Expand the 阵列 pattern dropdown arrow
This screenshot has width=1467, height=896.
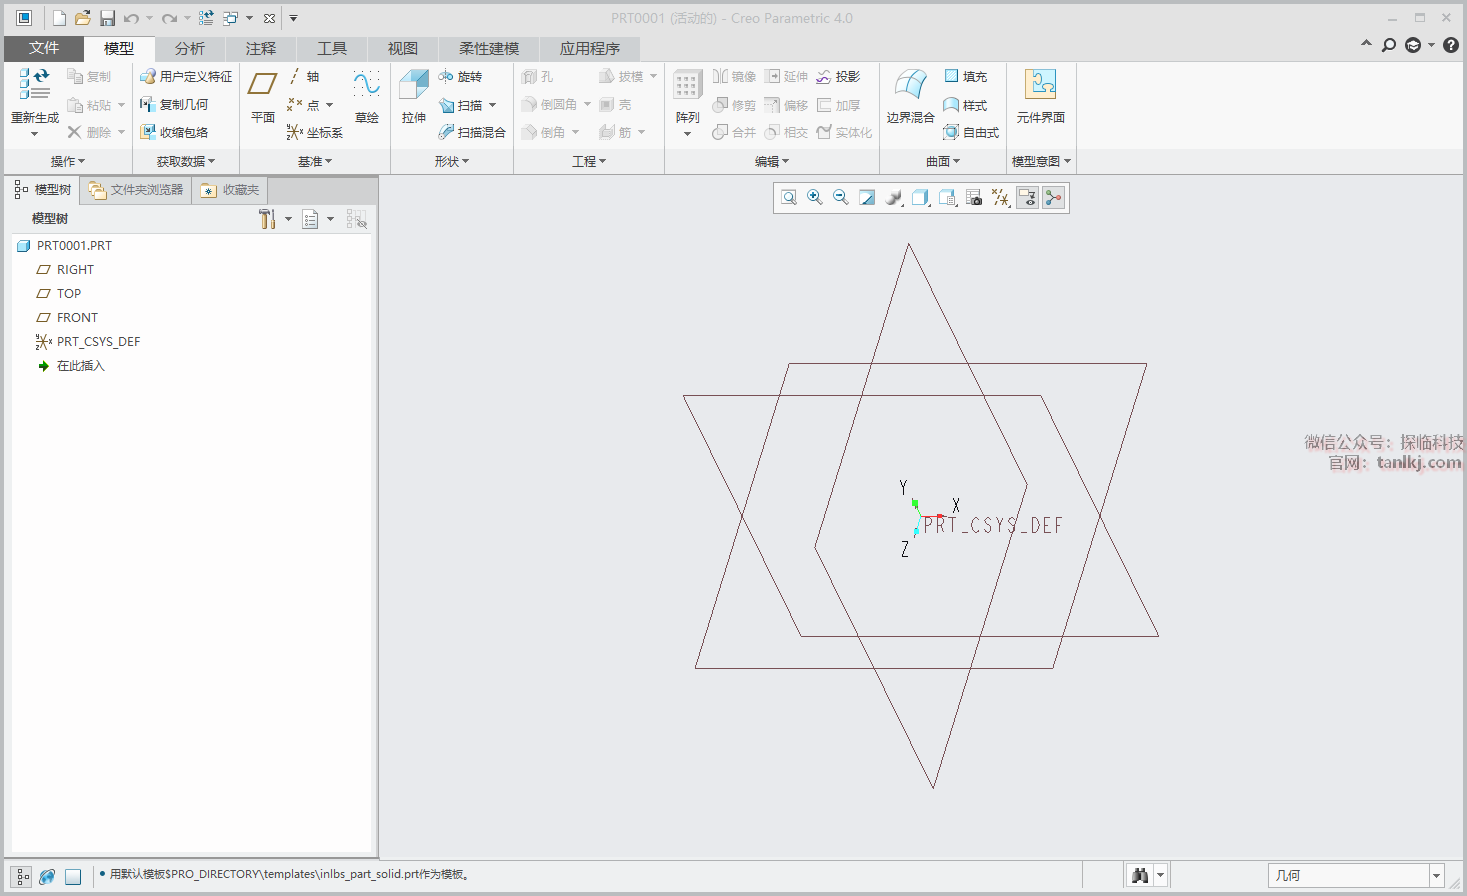[x=687, y=134]
